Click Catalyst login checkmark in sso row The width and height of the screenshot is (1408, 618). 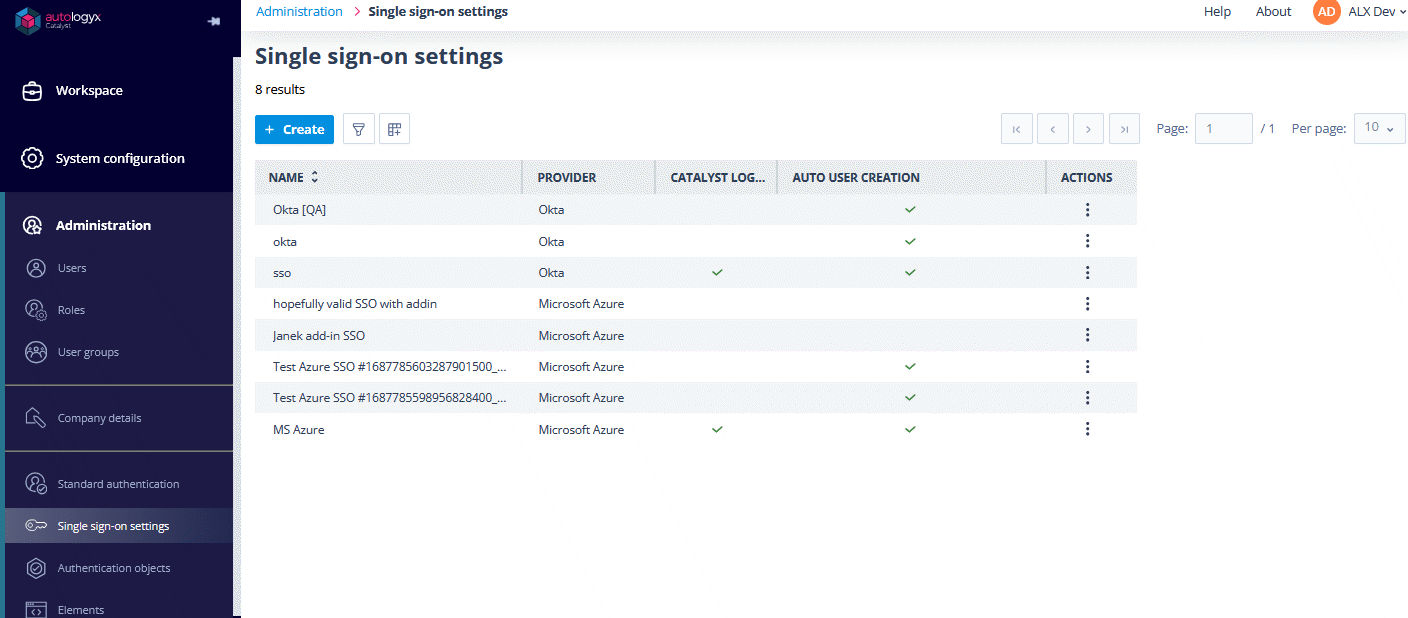pos(717,272)
